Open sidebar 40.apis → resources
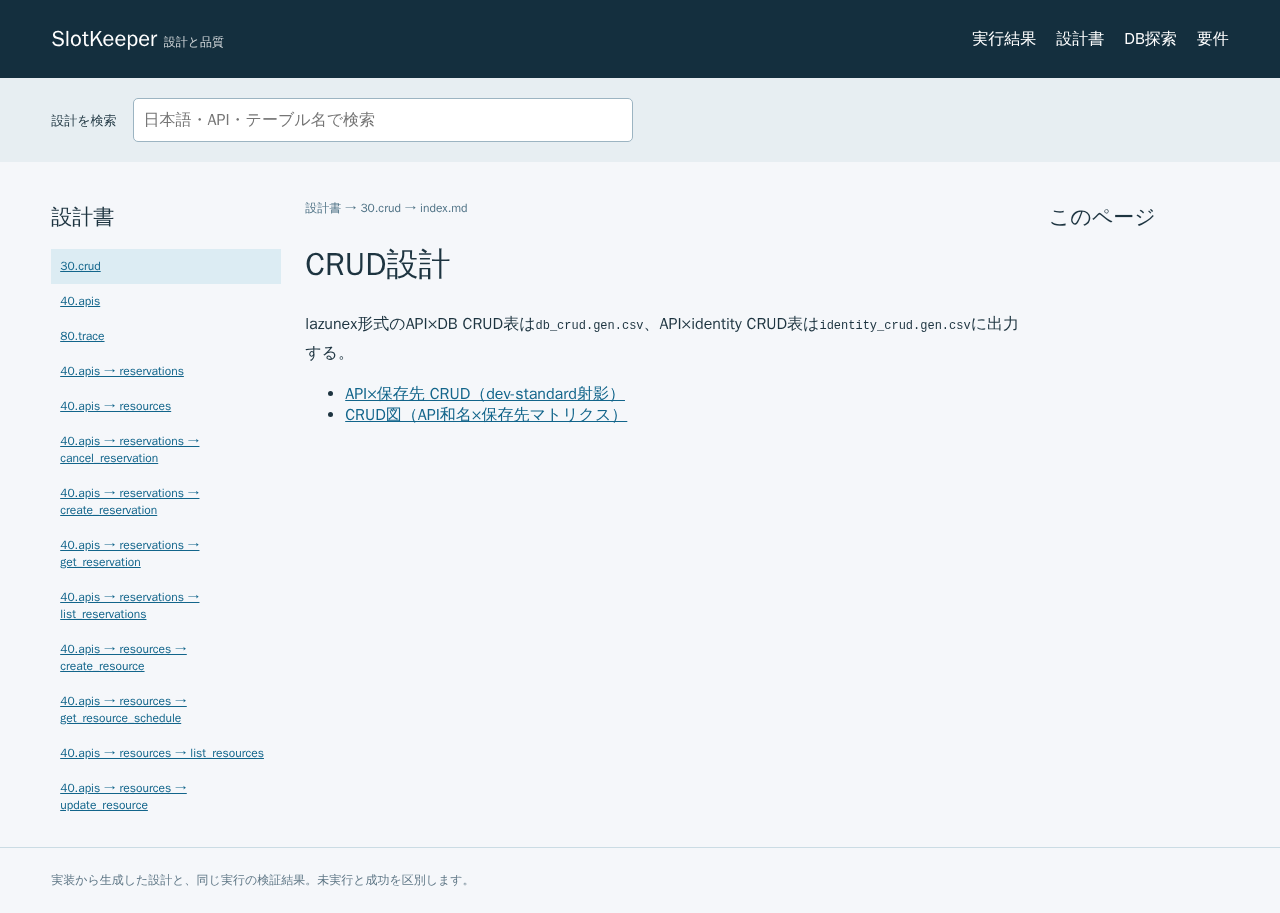The width and height of the screenshot is (1280, 913). [166, 406]
